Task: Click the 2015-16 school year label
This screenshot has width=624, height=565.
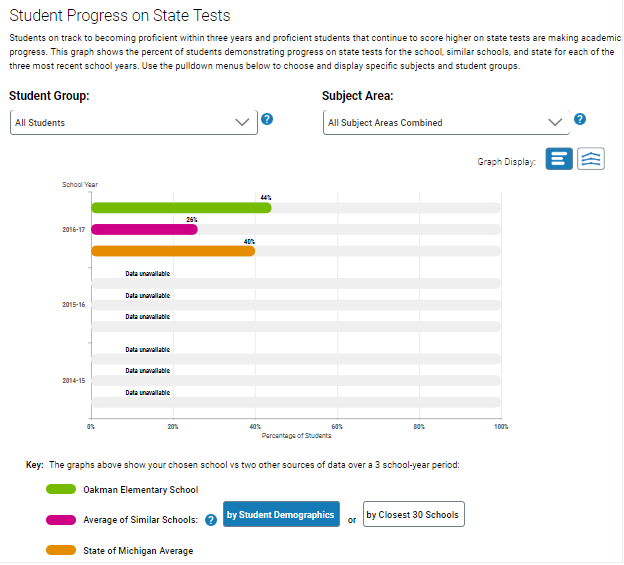Action: tap(73, 305)
